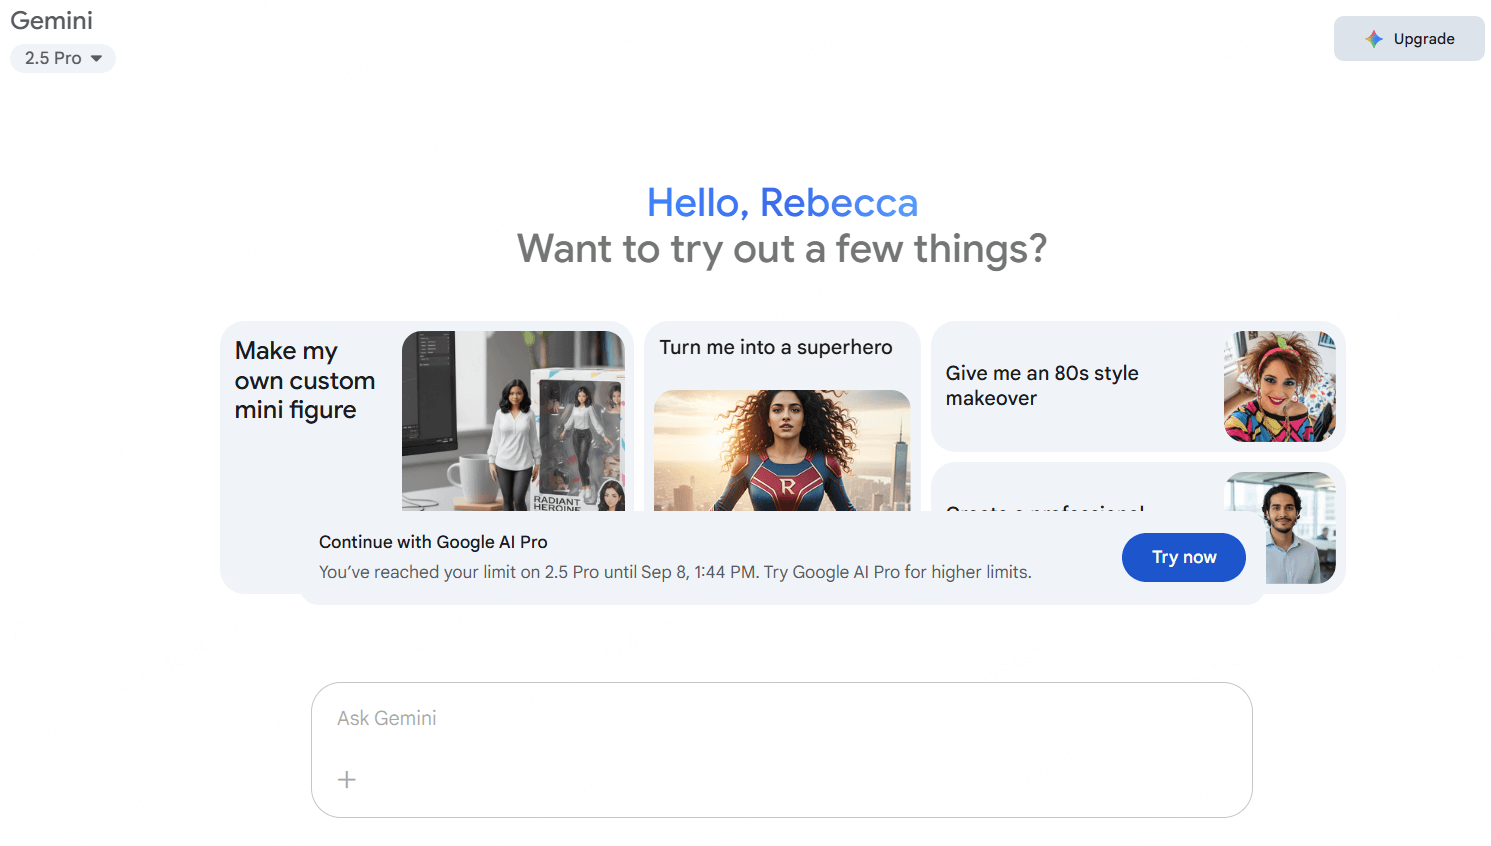
Task: Click the Hello, Rebecca greeting
Action: click(x=782, y=203)
